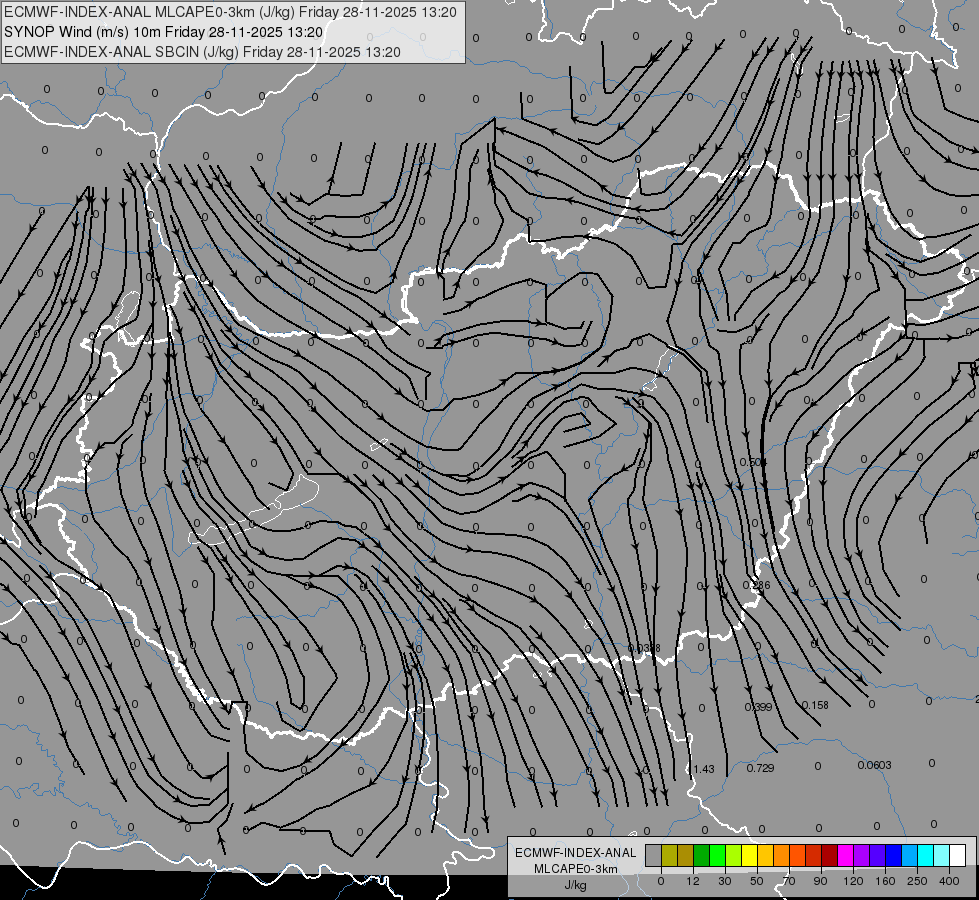The width and height of the screenshot is (979, 900).
Task: Click the legend scale value '70'
Action: [x=789, y=881]
